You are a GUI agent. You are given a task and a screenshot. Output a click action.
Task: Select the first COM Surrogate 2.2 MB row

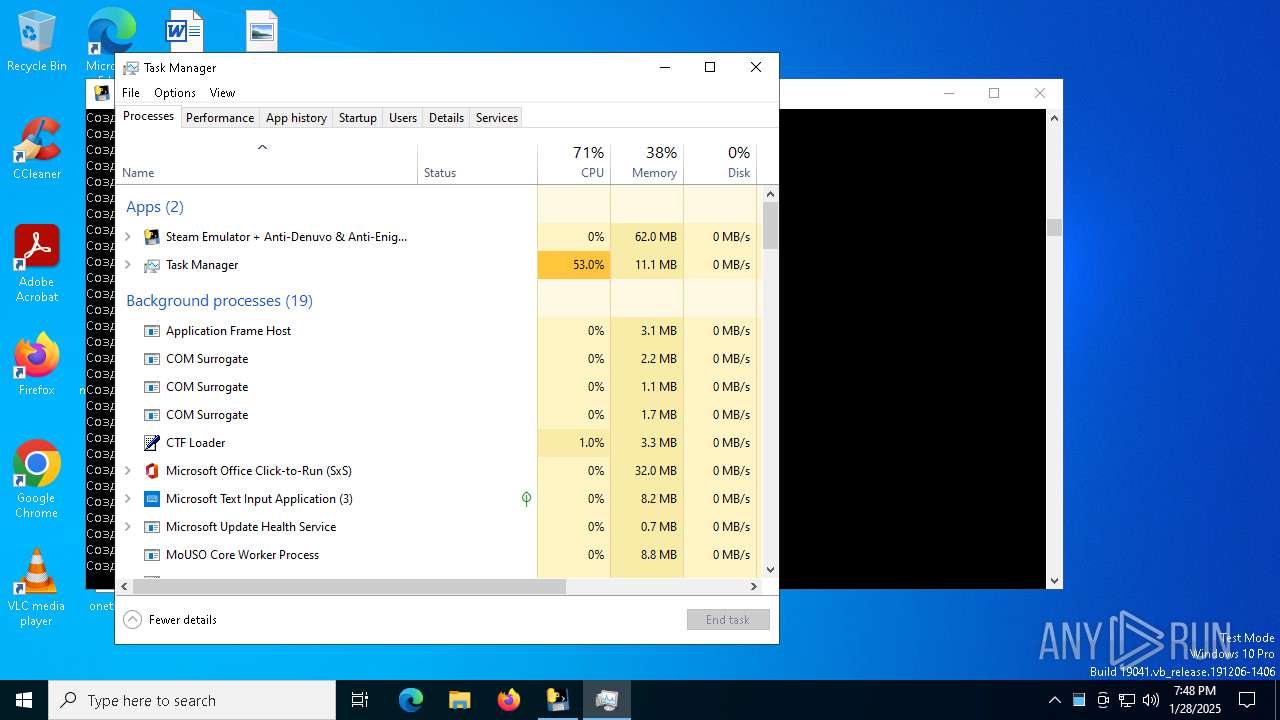tap(437, 359)
